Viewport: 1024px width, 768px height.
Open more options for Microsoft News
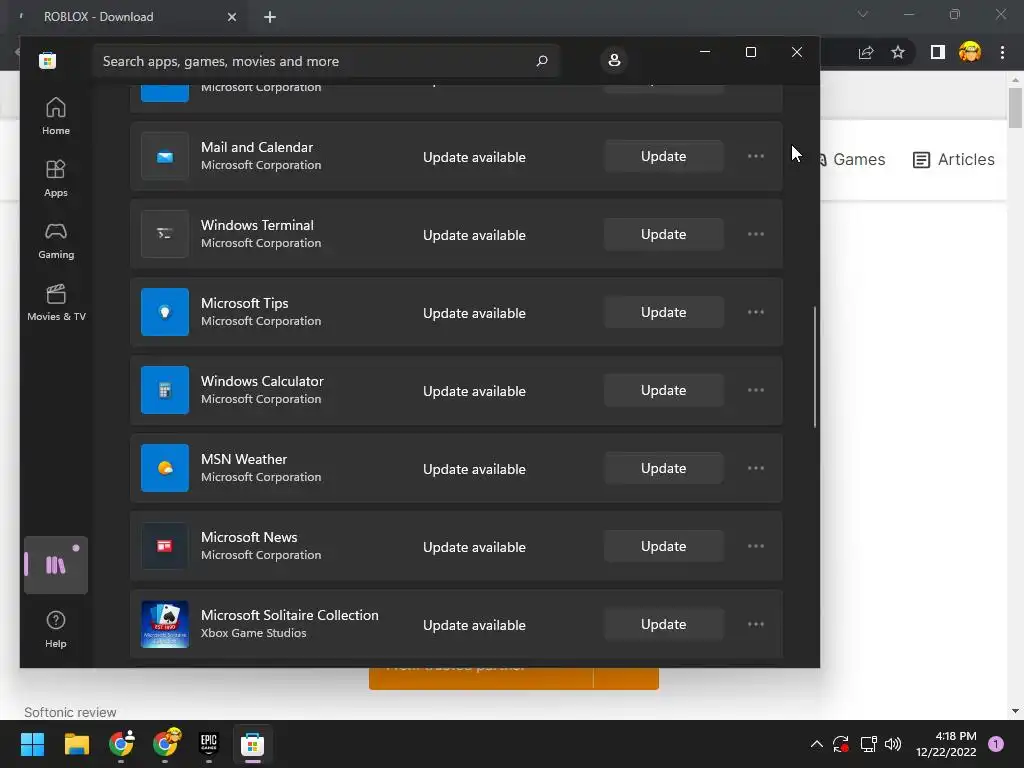tap(756, 546)
